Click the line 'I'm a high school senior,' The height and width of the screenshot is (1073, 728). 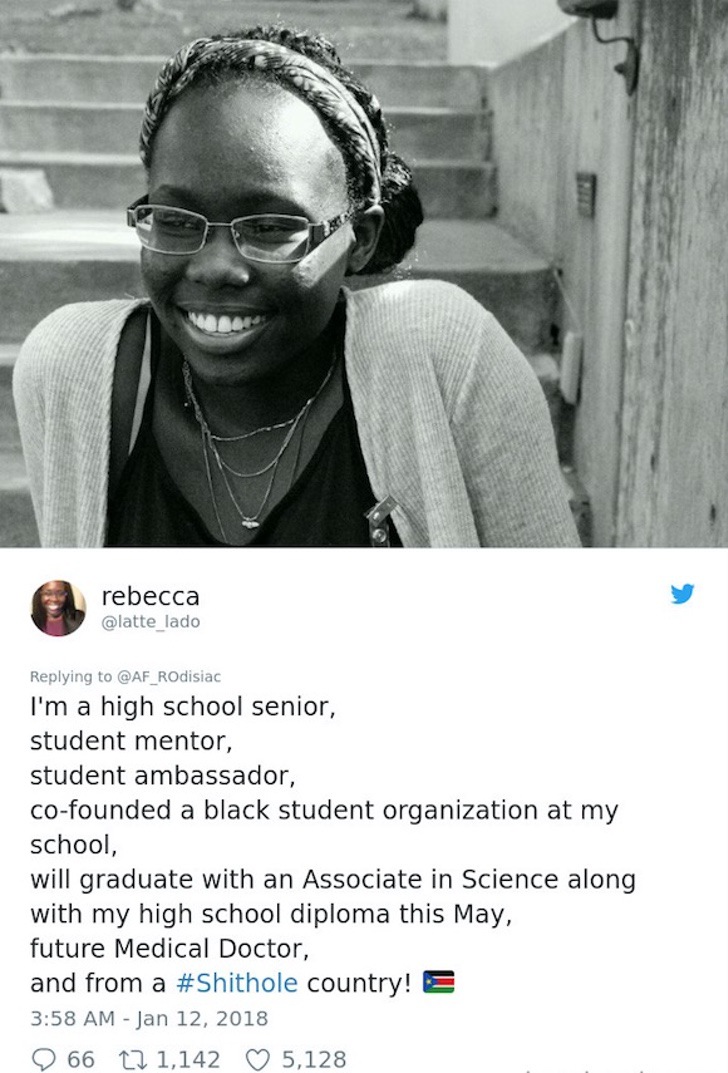pos(182,706)
